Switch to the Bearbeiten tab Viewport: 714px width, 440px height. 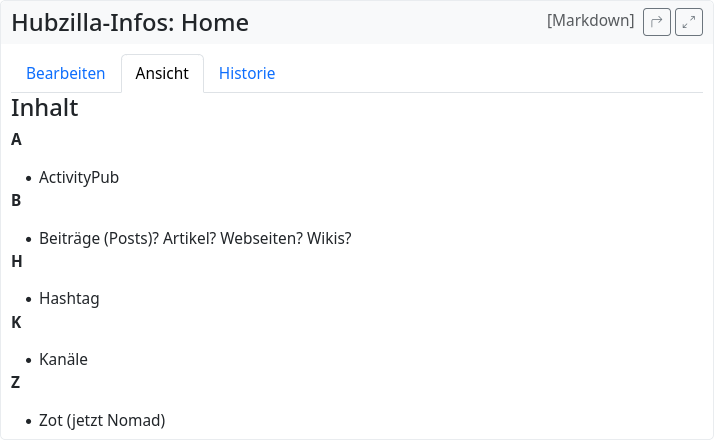pos(66,73)
